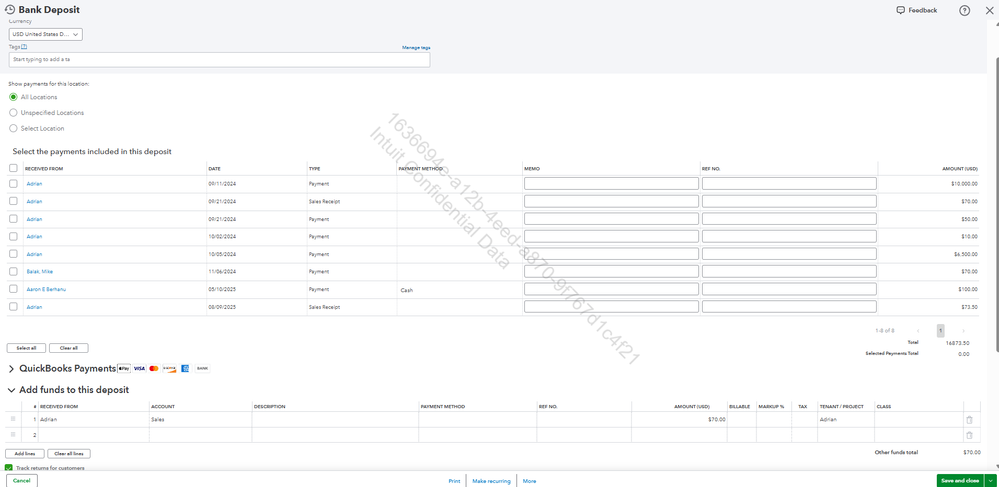999x487 pixels.
Task: Click the Apple Pay card icon
Action: click(x=124, y=368)
